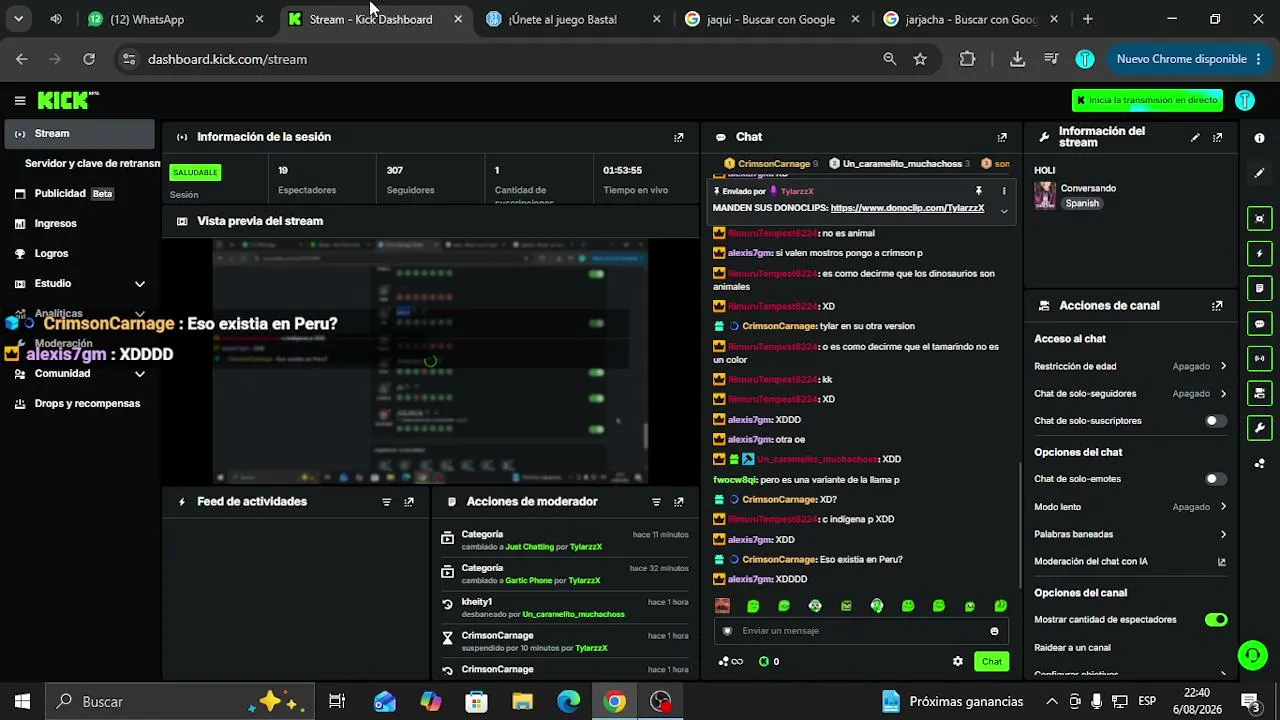Click the Enviar un mensaje input field
1280x720 pixels.
[861, 631]
